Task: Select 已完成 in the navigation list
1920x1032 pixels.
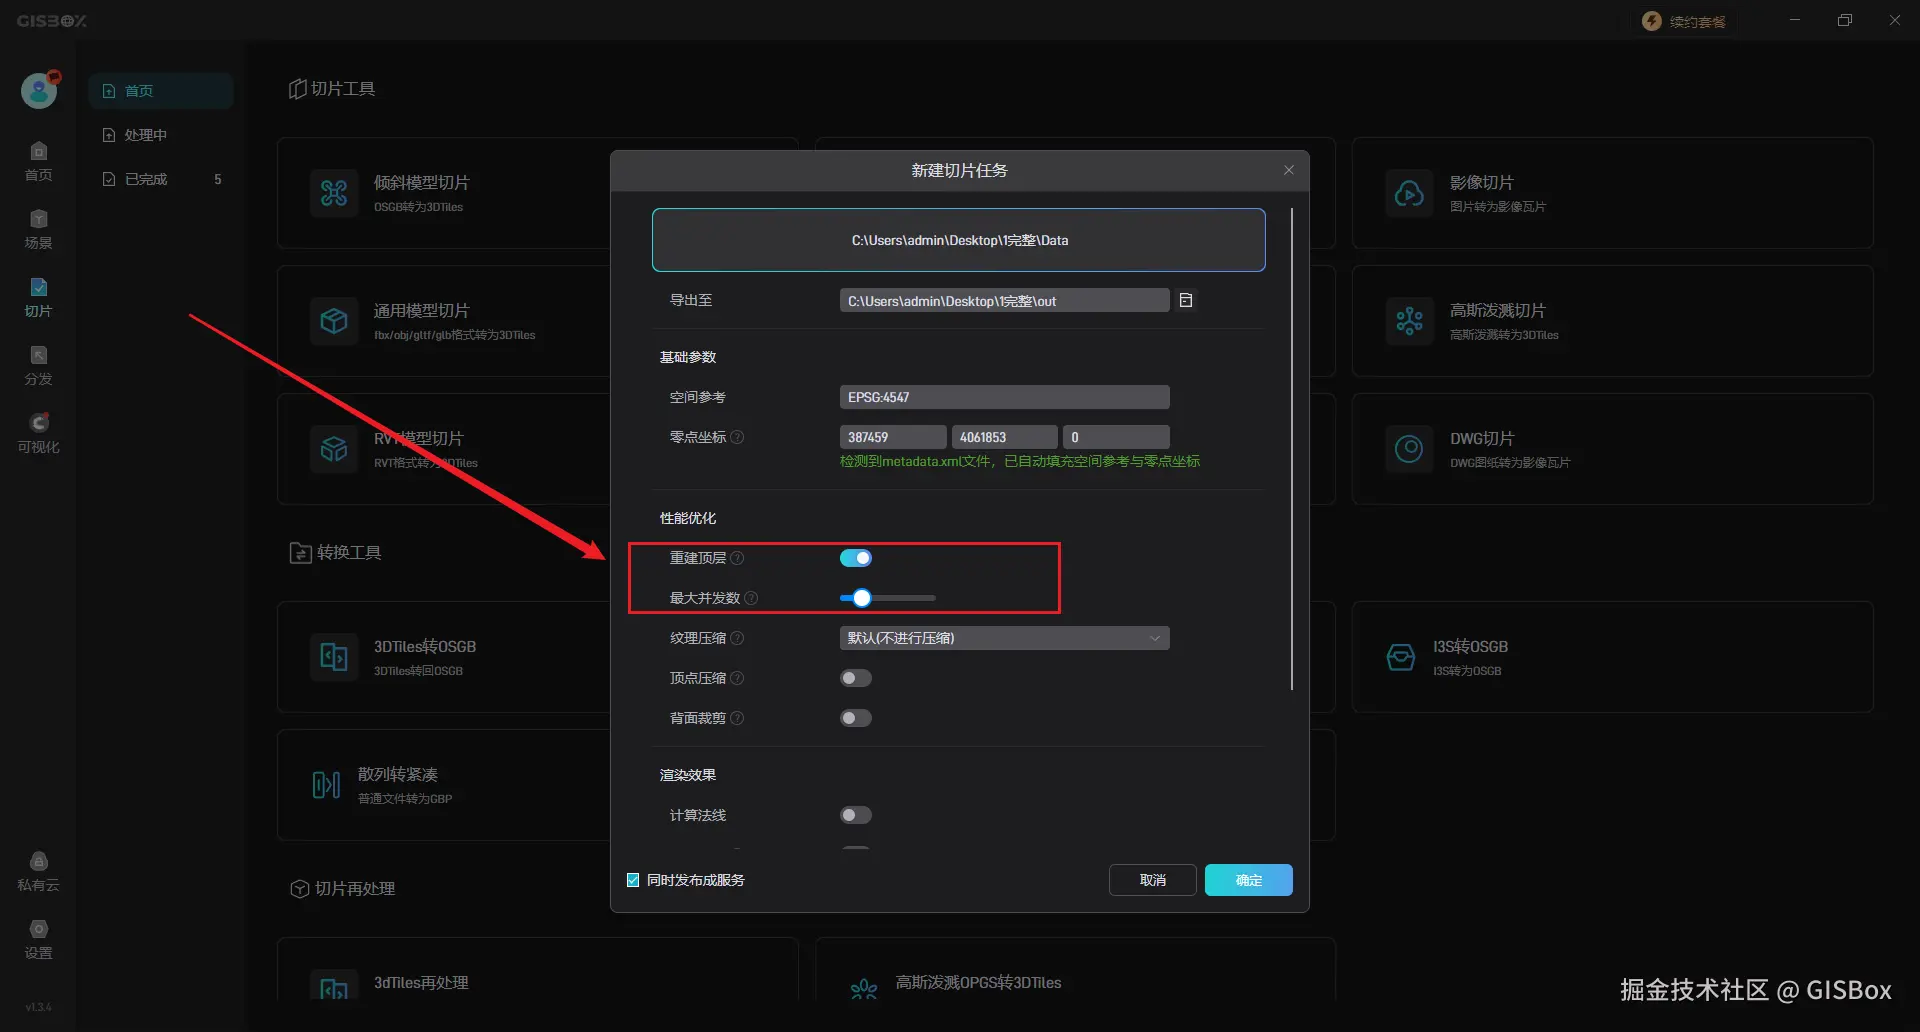Action: (160, 179)
